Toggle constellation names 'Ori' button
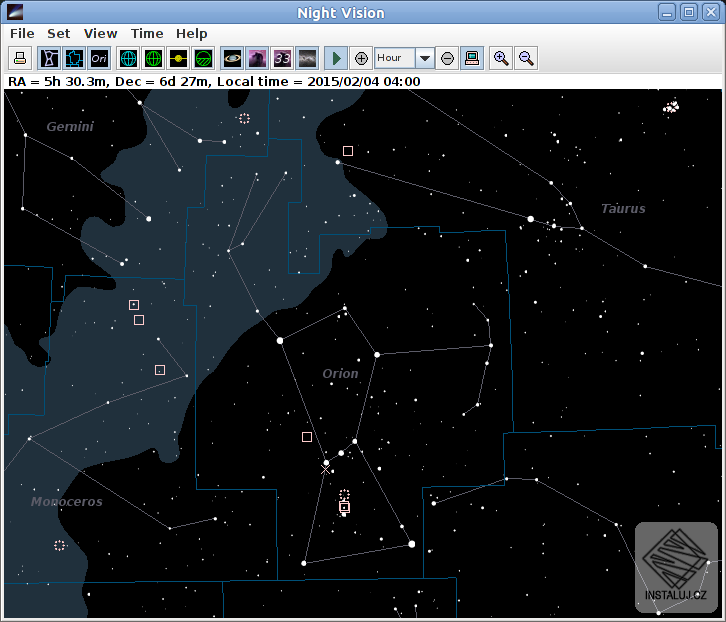Viewport: 726px width, 622px height. (99, 58)
